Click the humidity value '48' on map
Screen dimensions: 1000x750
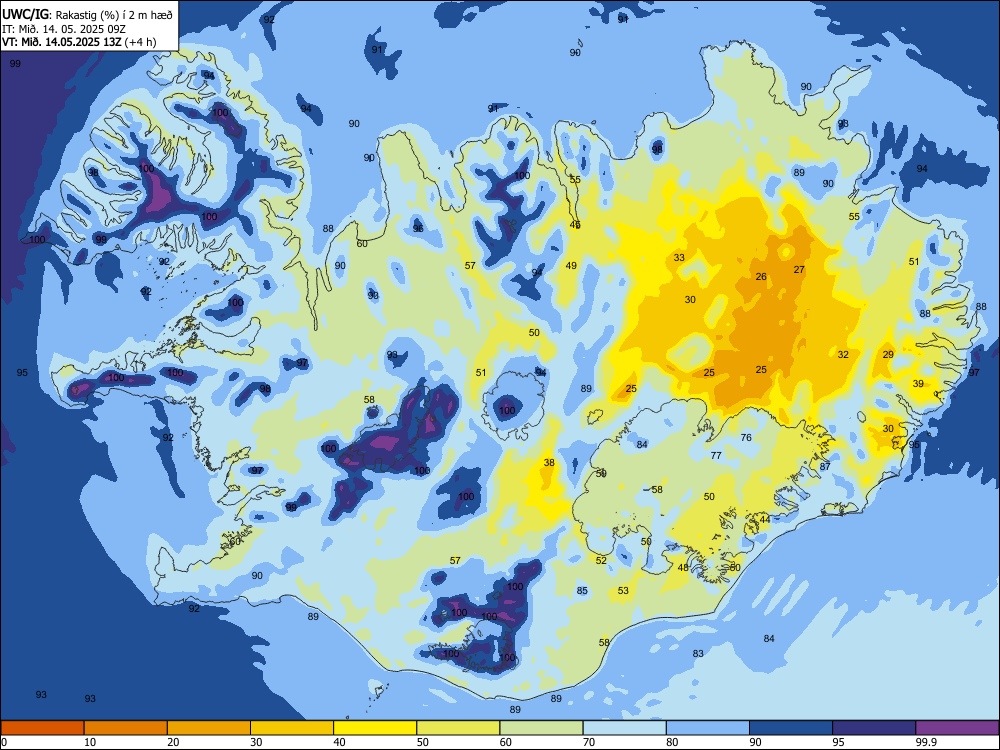(x=683, y=567)
